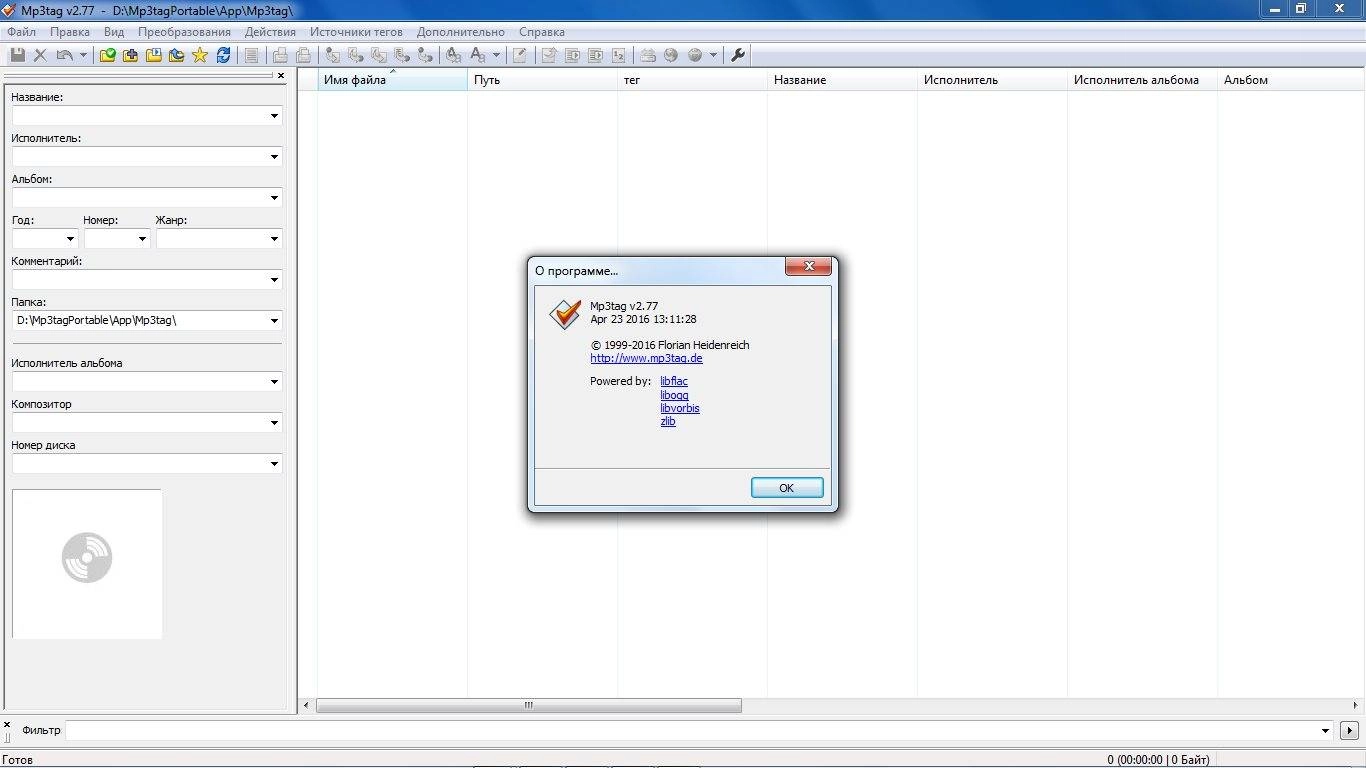Expand the Название field dropdown
The height and width of the screenshot is (768, 1366).
[274, 116]
